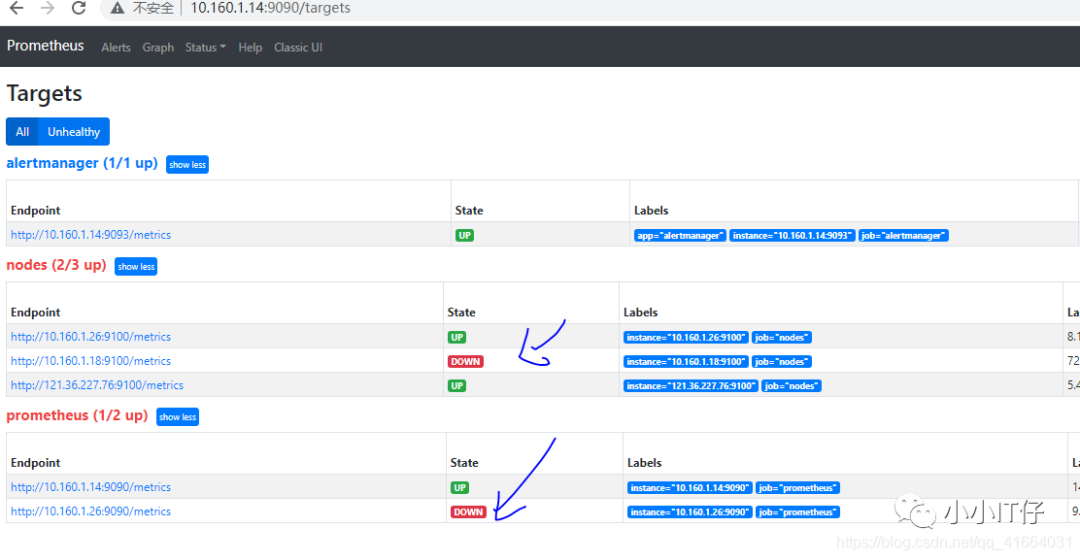Viewport: 1080px width, 560px height.
Task: Click the prometheus (1/2 up) heading
Action: tap(77, 415)
